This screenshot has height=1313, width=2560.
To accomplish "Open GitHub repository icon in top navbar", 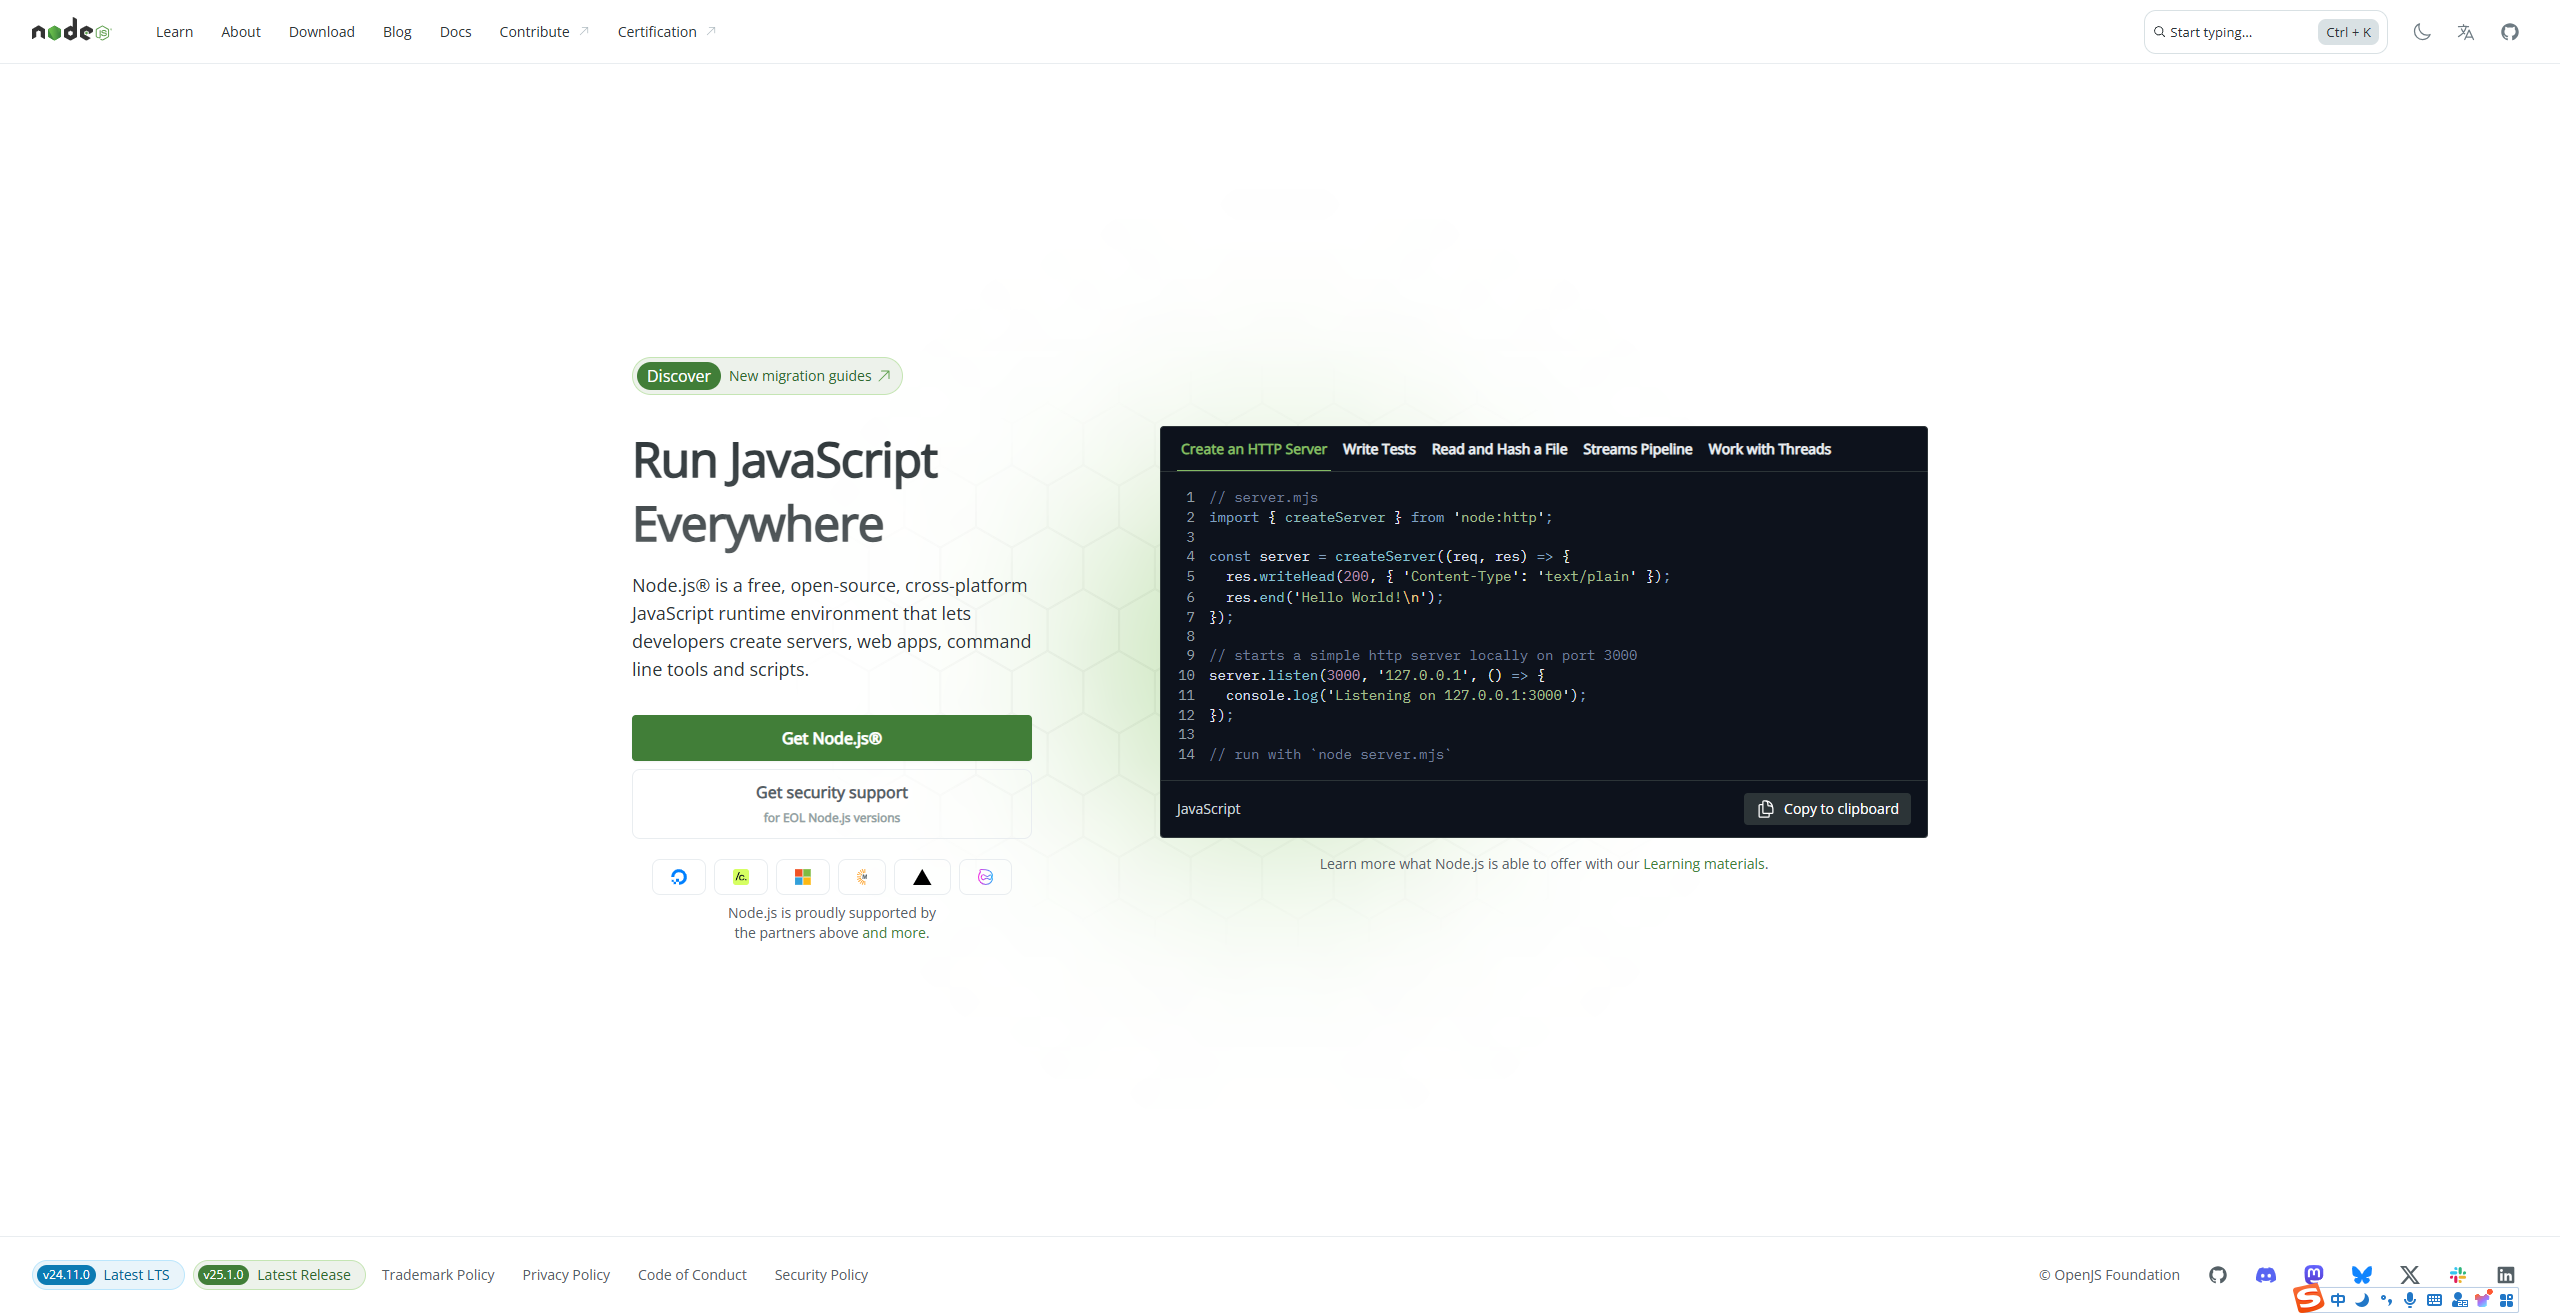I will click(x=2510, y=32).
